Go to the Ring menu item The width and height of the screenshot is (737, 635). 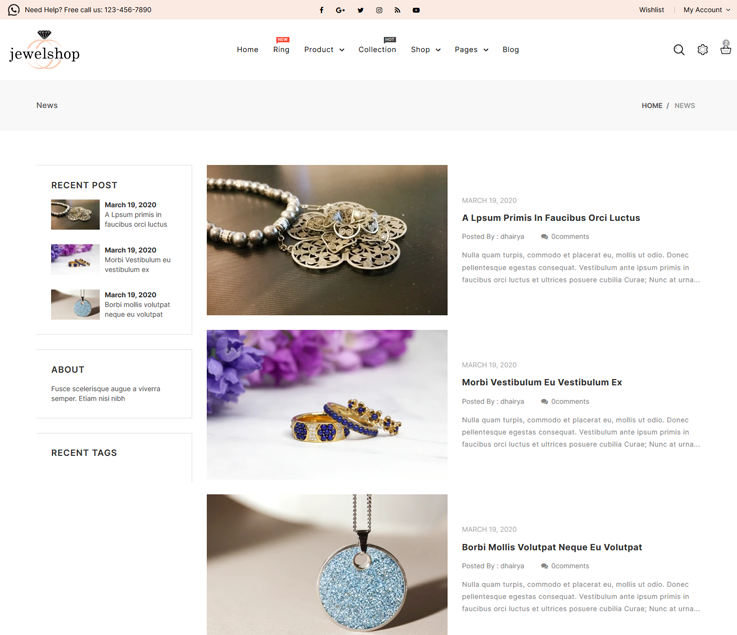point(281,49)
